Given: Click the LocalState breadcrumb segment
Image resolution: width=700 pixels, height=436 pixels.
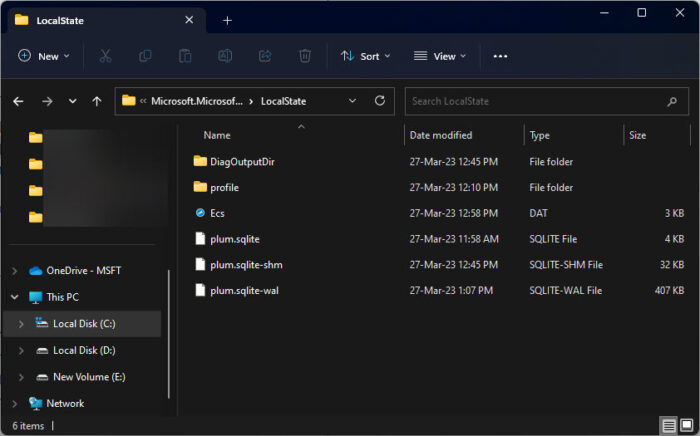Looking at the screenshot, I should [283, 101].
